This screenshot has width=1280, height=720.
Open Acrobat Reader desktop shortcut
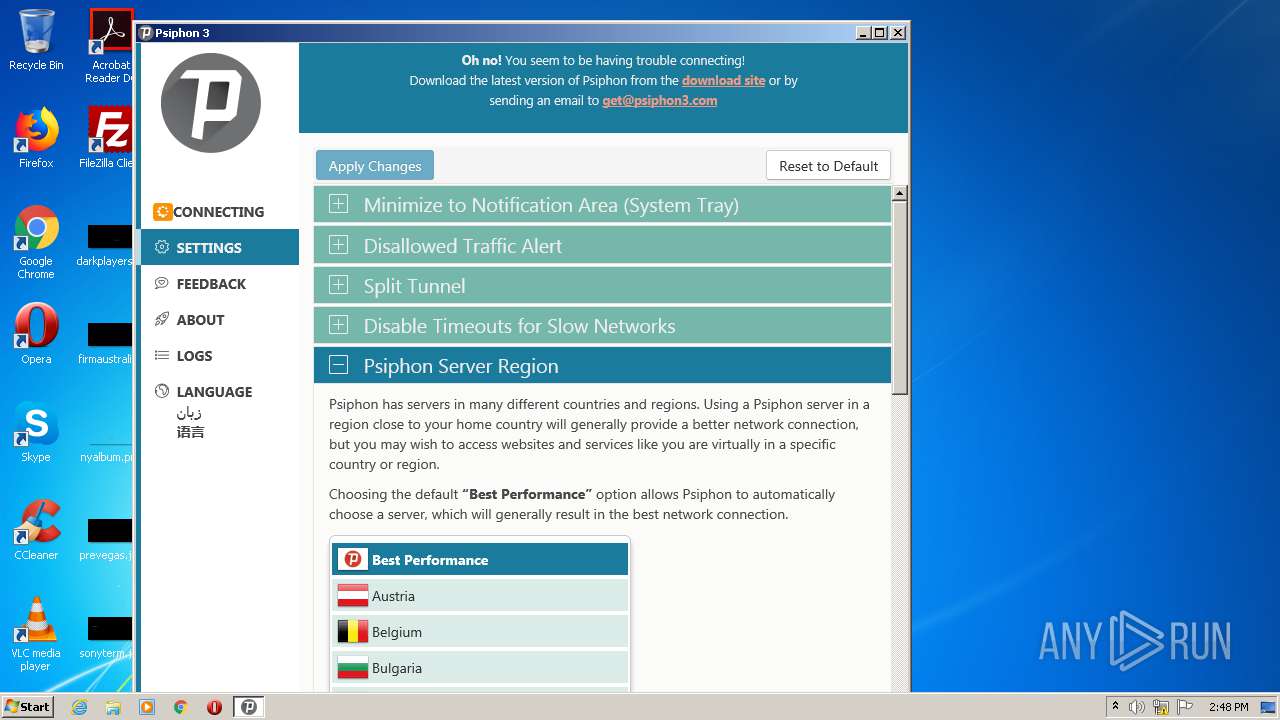click(111, 45)
